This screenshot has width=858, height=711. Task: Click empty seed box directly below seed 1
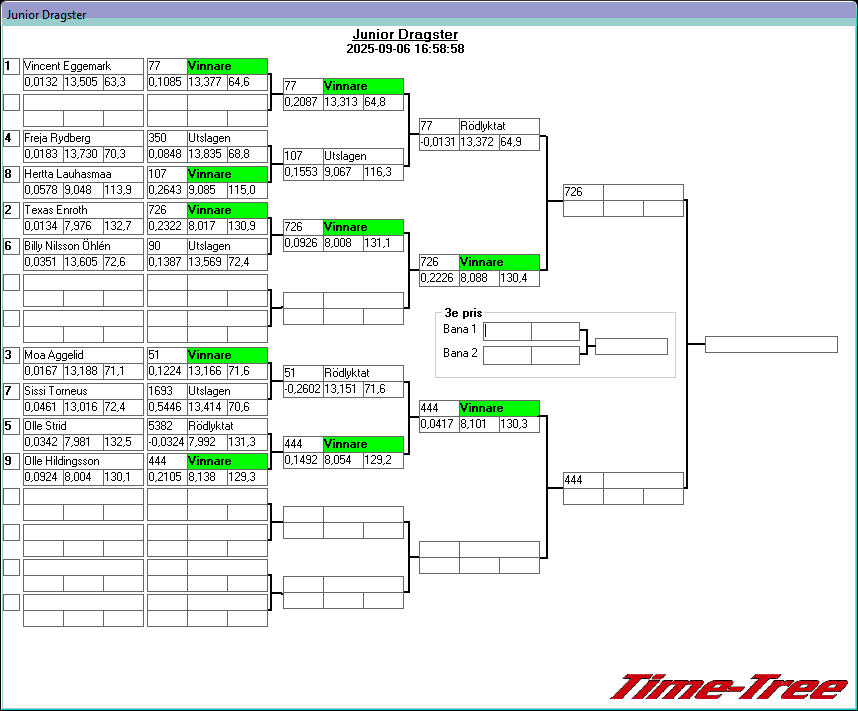click(11, 102)
